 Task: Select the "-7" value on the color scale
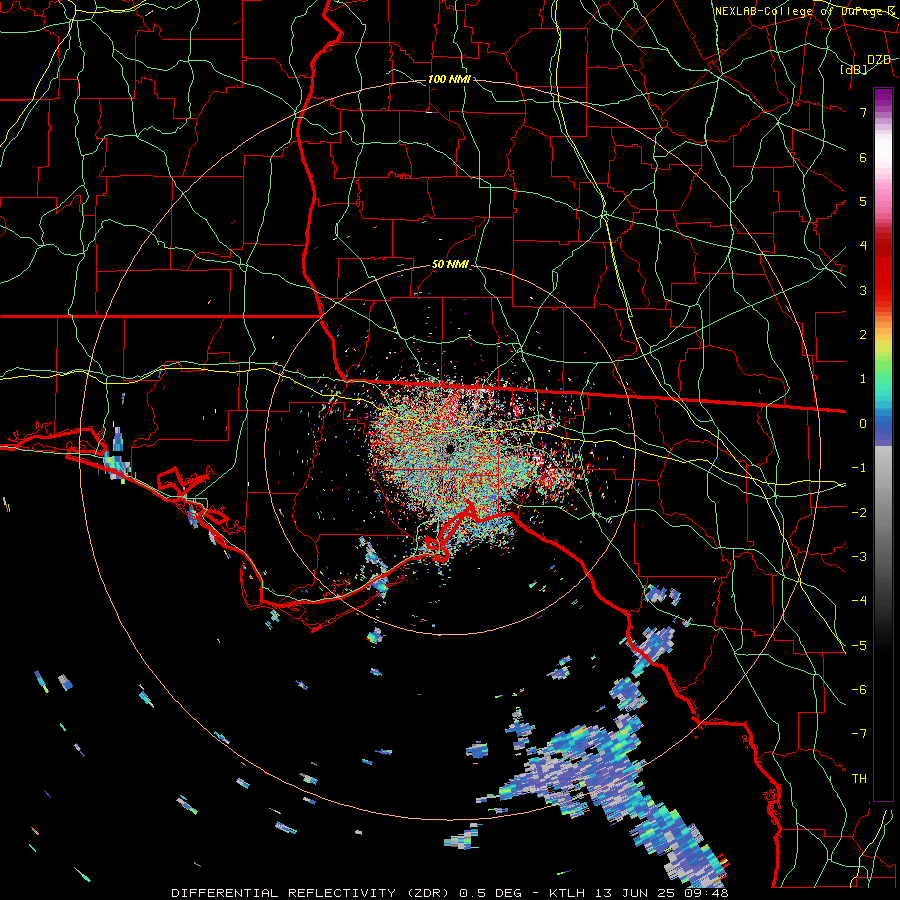click(x=859, y=734)
